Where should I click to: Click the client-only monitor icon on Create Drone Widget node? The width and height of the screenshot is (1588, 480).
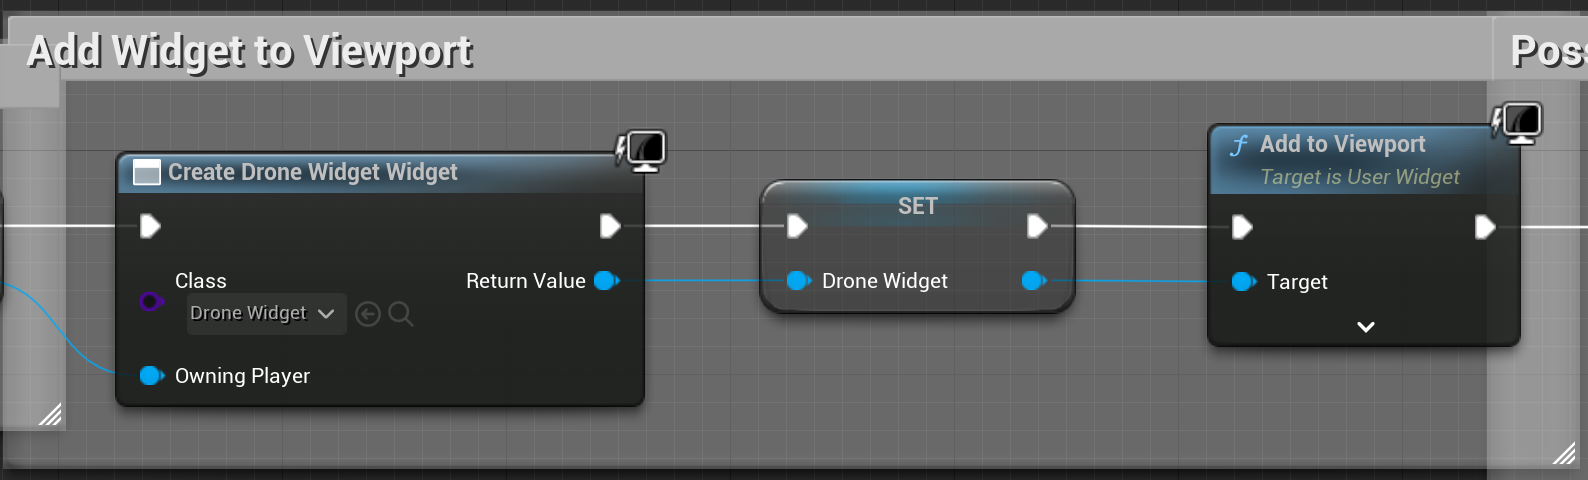click(x=641, y=151)
